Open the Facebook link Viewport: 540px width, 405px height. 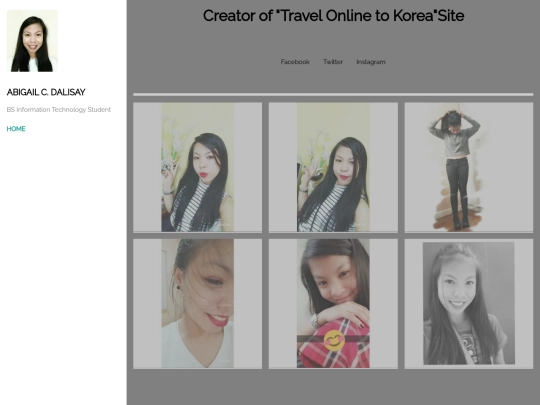point(295,62)
